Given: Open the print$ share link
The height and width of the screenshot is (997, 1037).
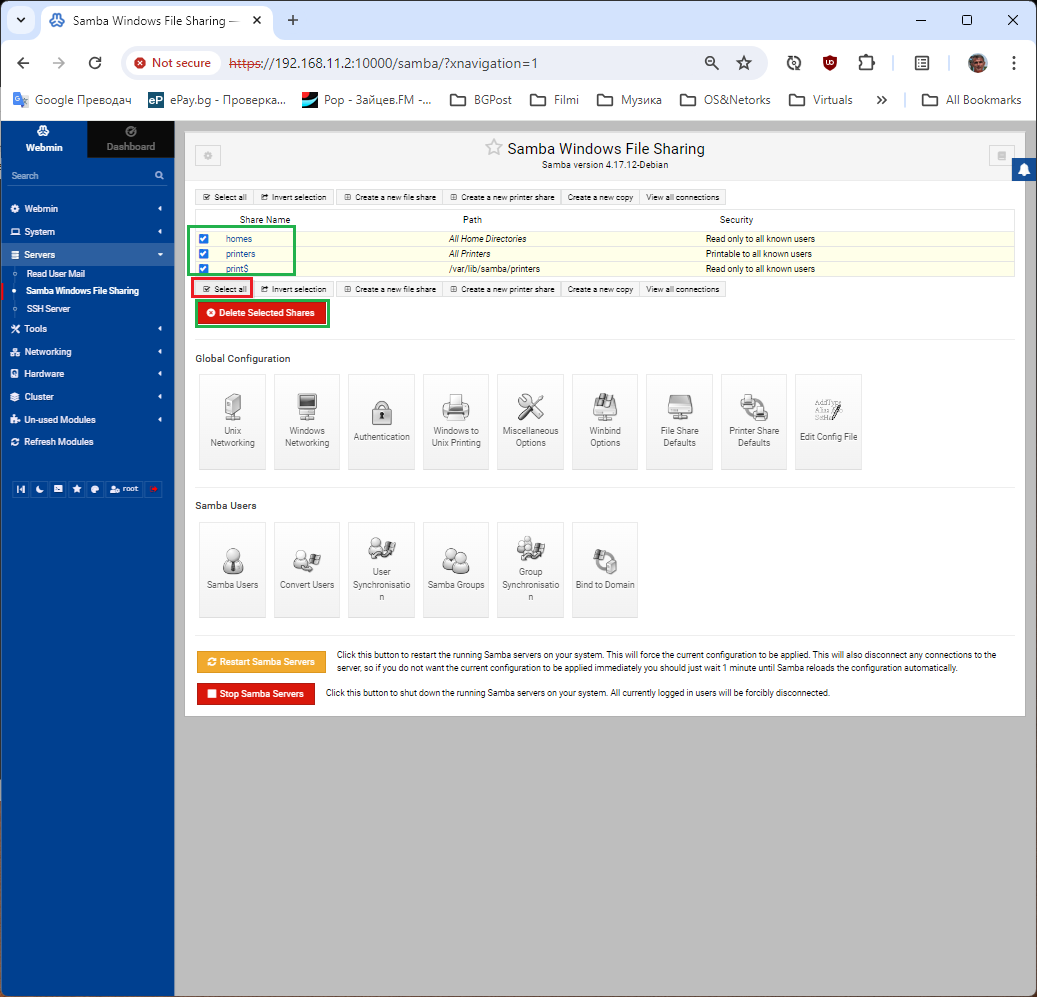Looking at the screenshot, I should (237, 268).
